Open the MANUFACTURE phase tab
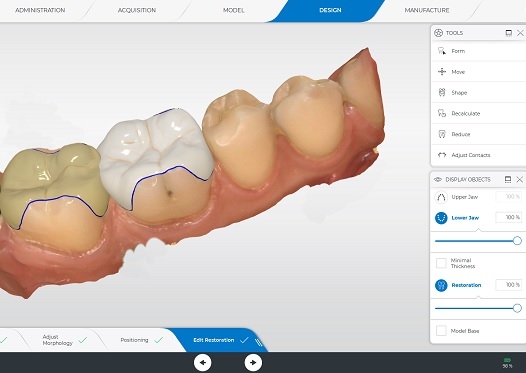 pos(427,10)
